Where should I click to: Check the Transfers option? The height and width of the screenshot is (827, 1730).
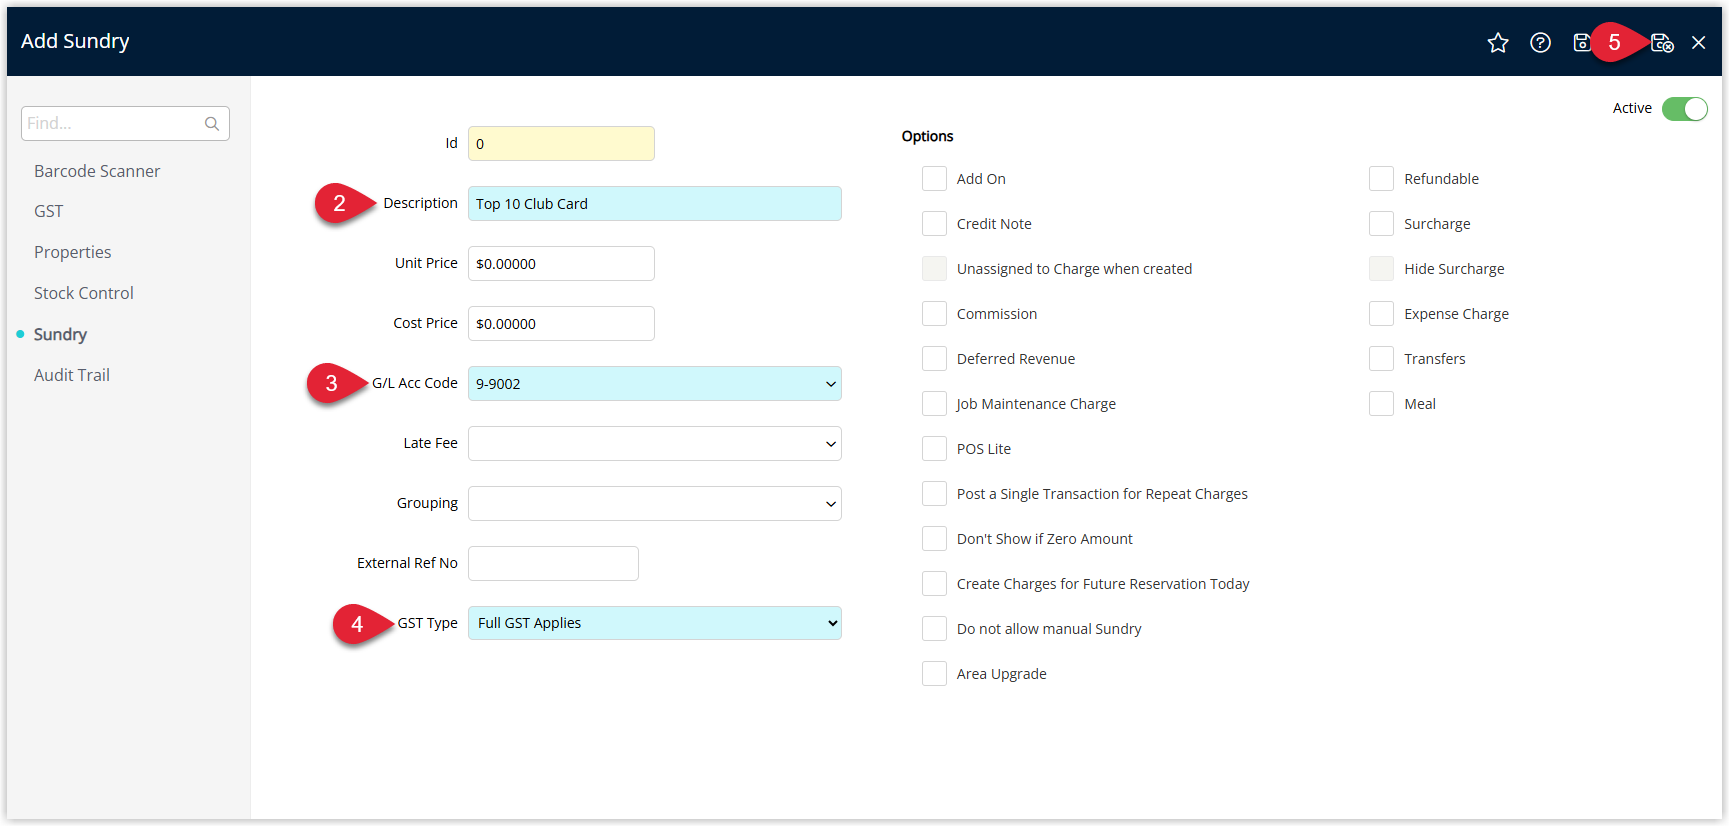[1381, 359]
